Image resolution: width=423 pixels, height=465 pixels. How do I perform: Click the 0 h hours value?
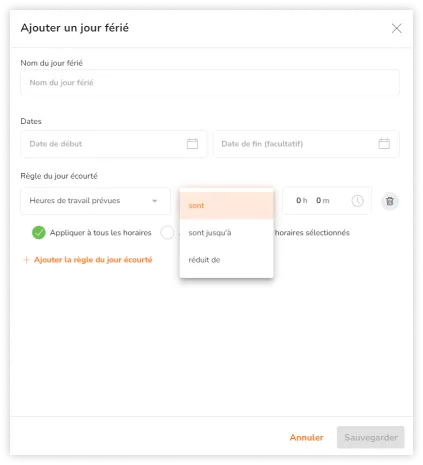tap(301, 200)
